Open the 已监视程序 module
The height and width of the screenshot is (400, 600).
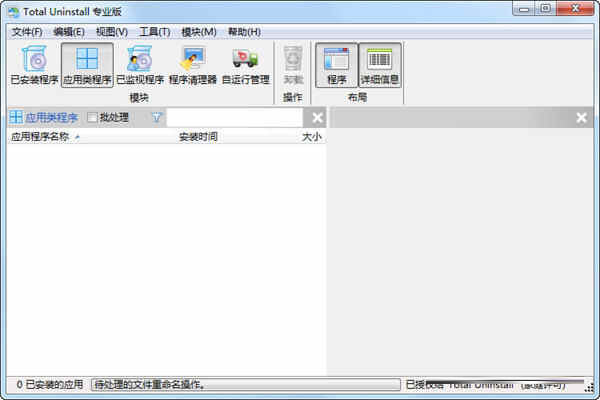(139, 64)
